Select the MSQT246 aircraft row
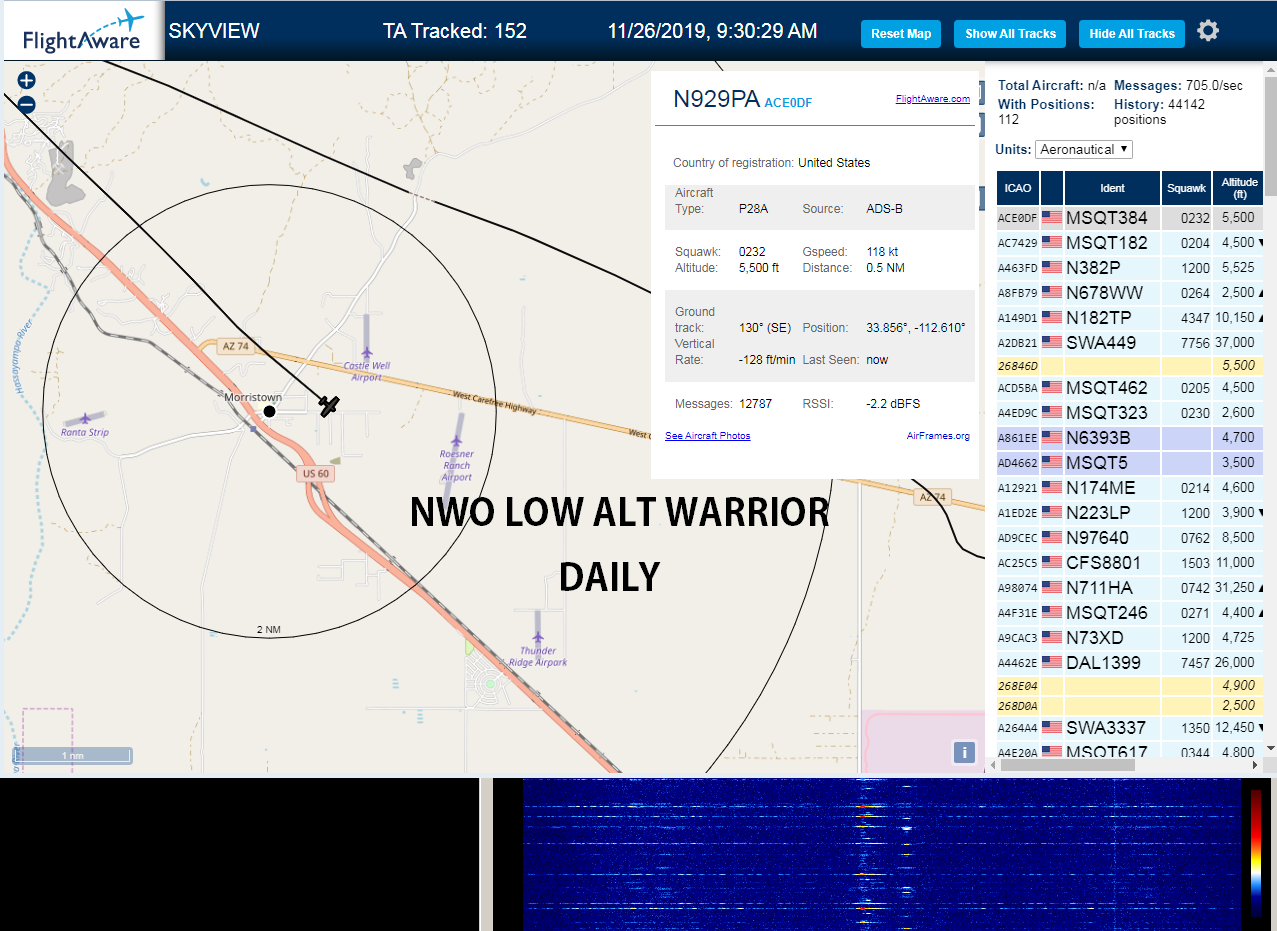The height and width of the screenshot is (931, 1277). click(x=1130, y=612)
